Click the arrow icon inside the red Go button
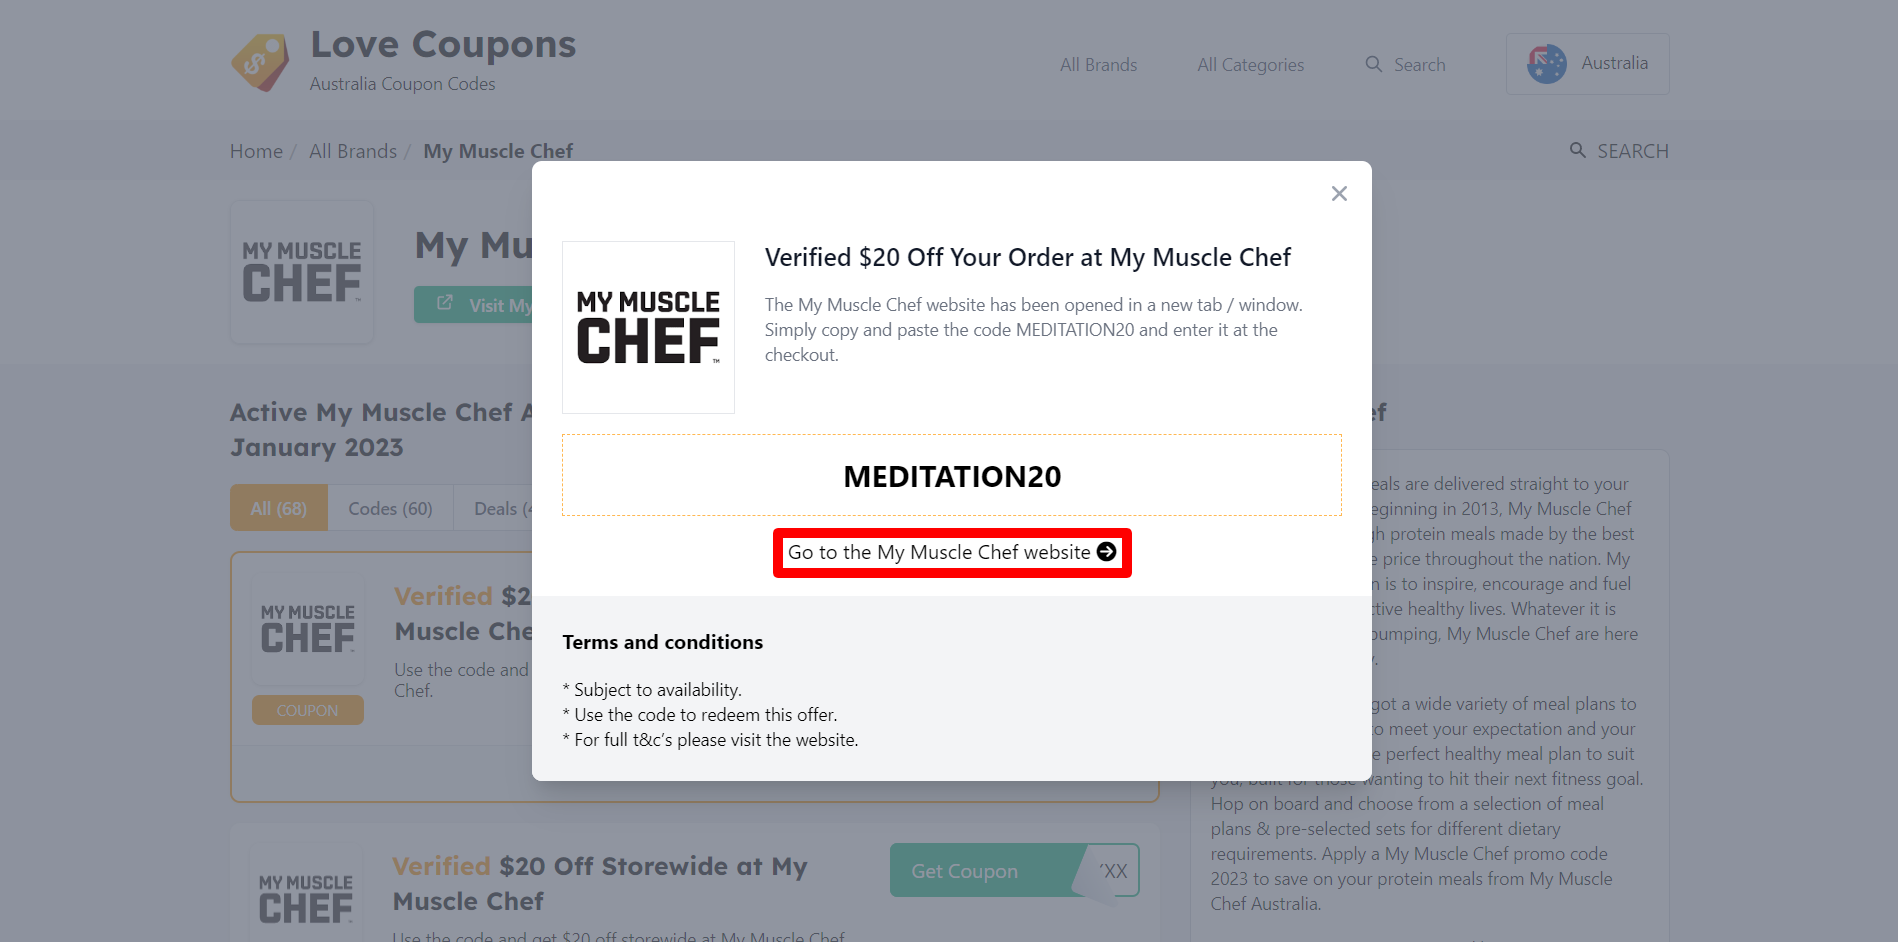This screenshot has height=942, width=1898. [1106, 551]
